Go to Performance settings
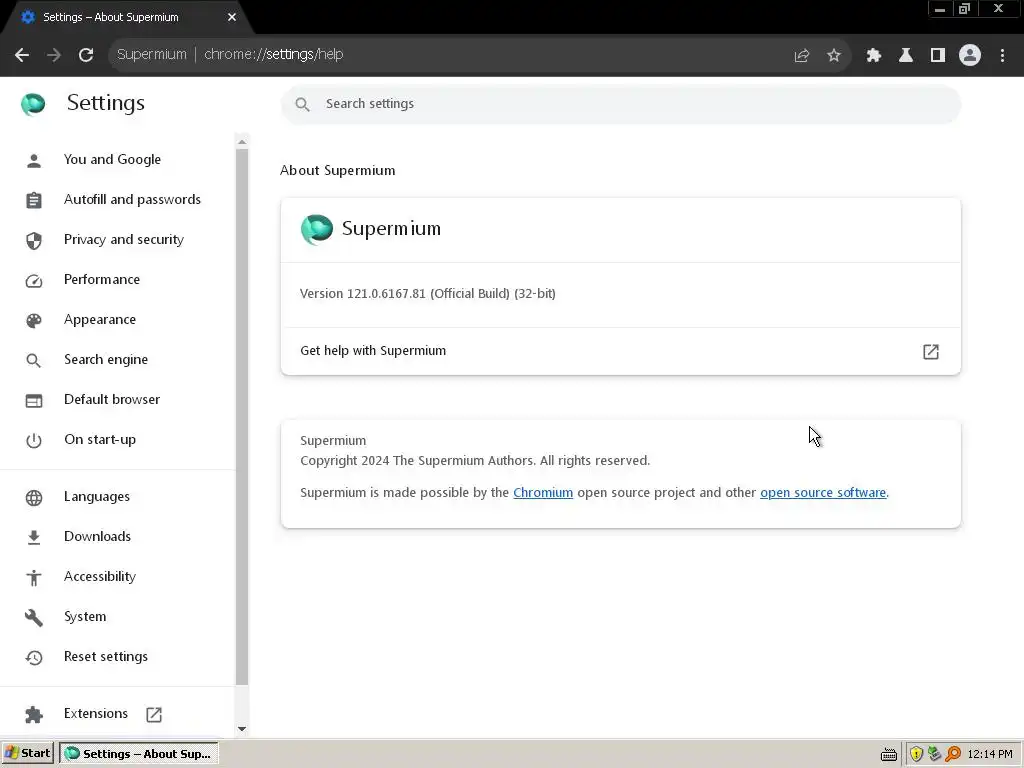 point(102,279)
